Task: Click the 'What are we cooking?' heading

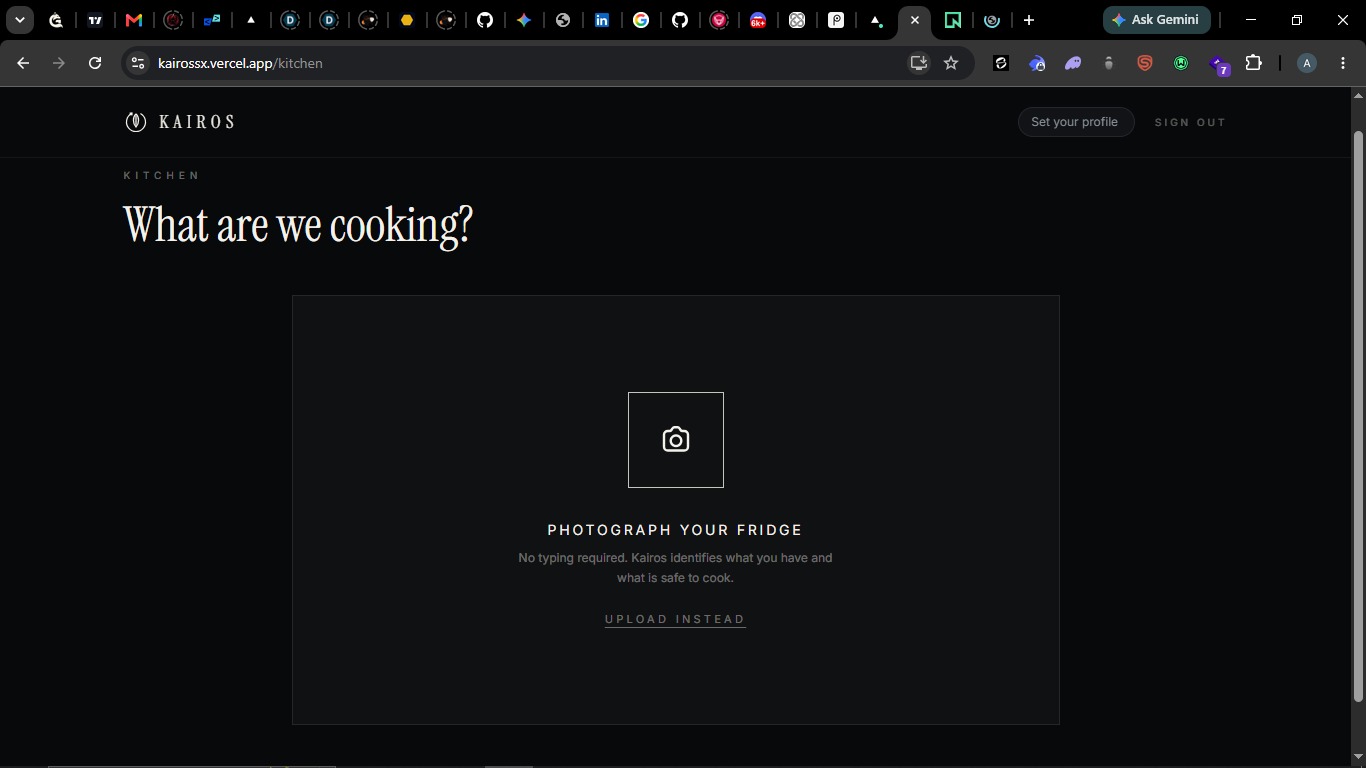Action: [298, 225]
